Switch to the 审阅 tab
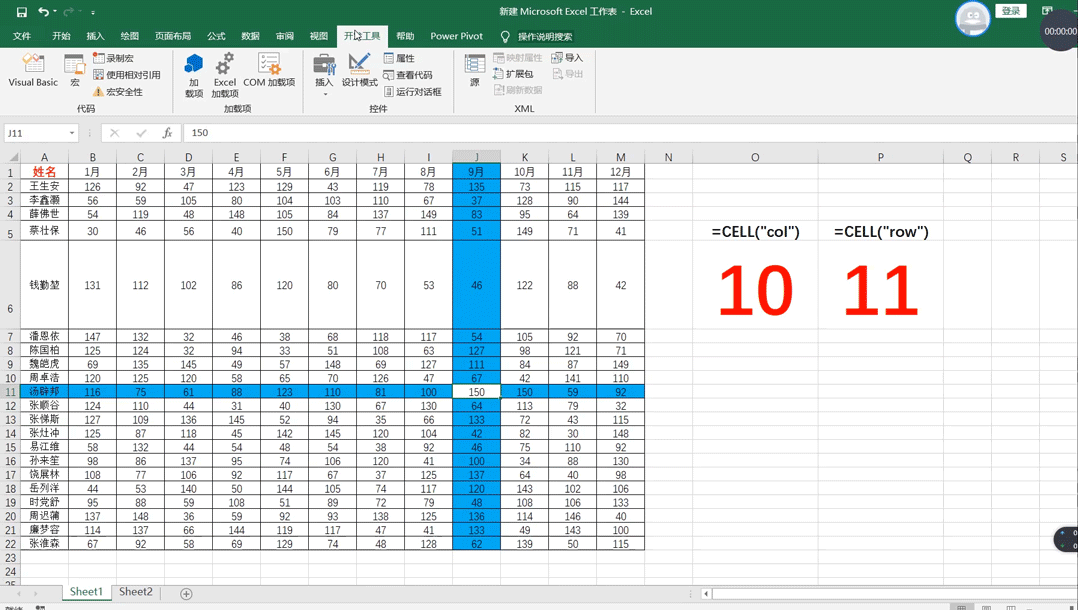The image size is (1078, 610). click(x=285, y=36)
